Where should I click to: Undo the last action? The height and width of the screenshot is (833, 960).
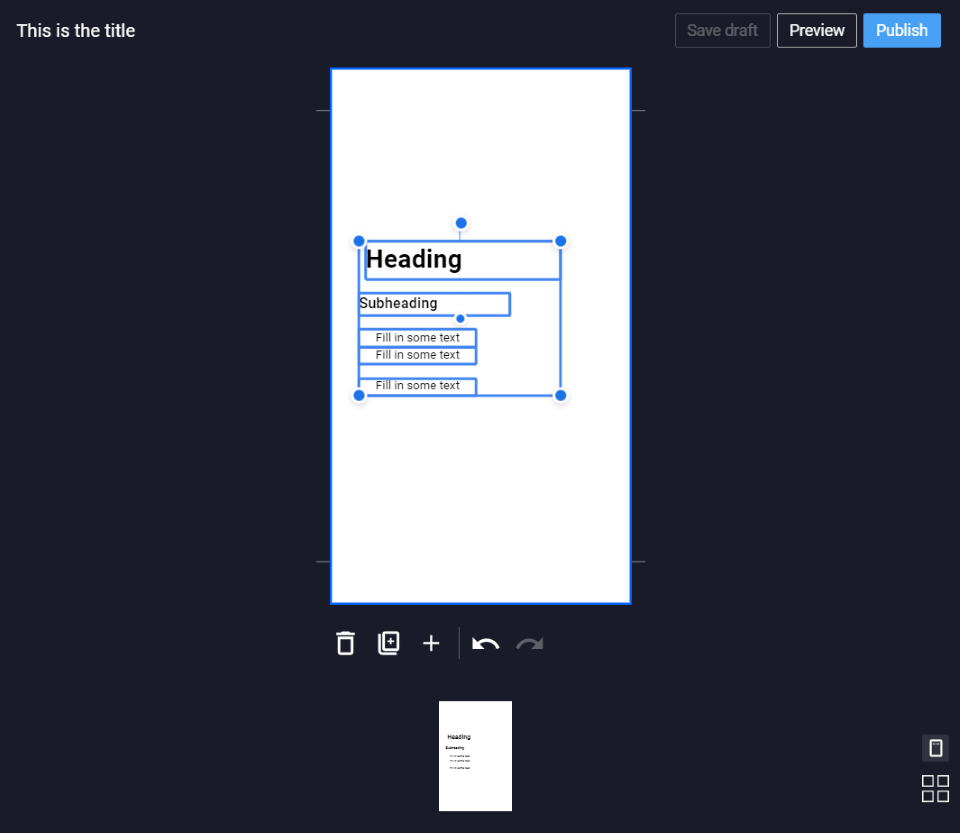486,643
